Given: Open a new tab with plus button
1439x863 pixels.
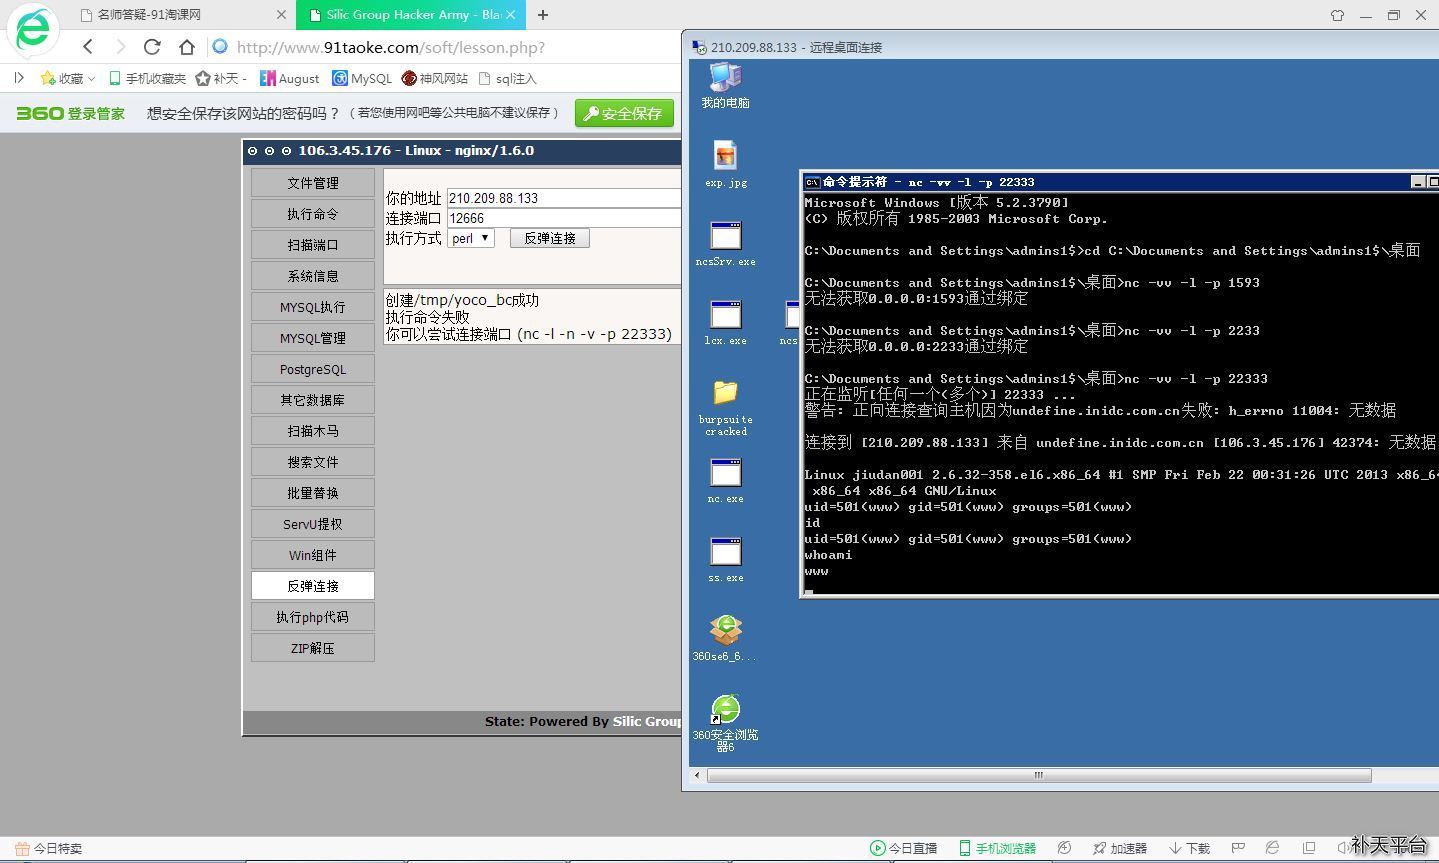Looking at the screenshot, I should coord(543,15).
